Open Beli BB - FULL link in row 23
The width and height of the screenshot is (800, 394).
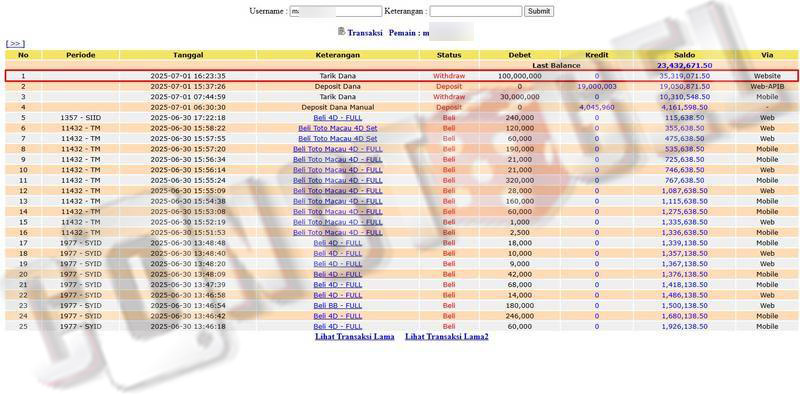(338, 306)
